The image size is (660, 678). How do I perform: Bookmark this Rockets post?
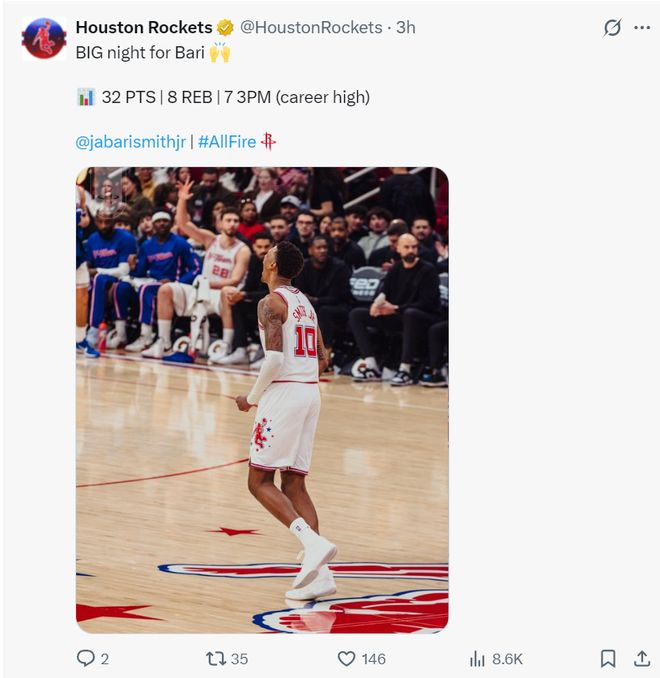coord(607,658)
